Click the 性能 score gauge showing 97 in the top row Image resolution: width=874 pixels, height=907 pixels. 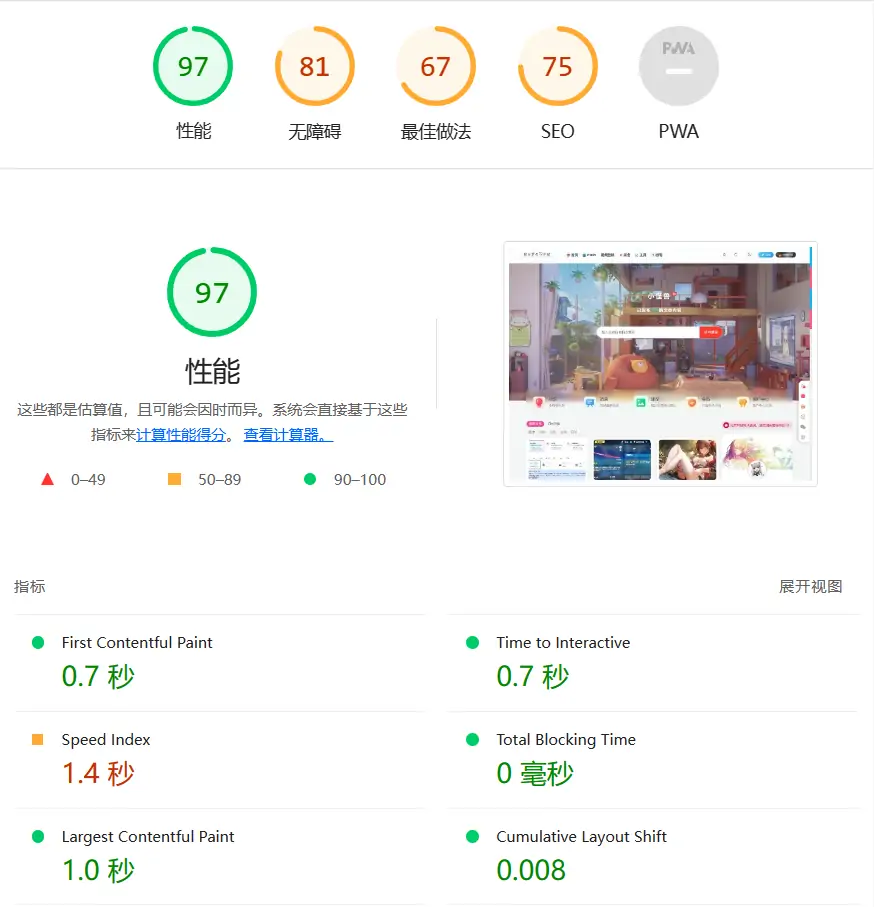tap(193, 67)
